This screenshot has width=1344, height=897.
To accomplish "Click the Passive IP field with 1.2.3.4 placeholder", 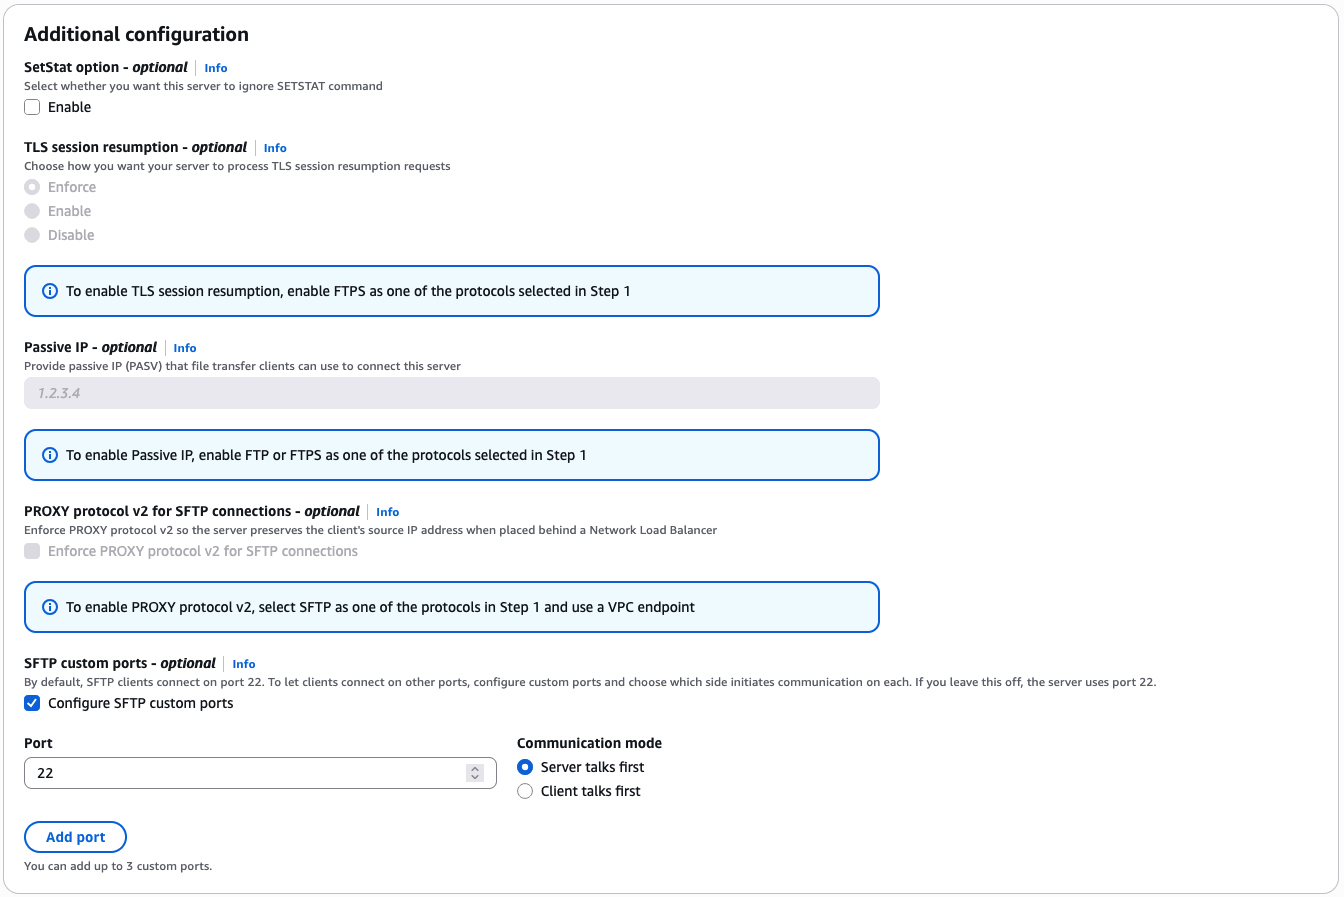I will point(452,393).
